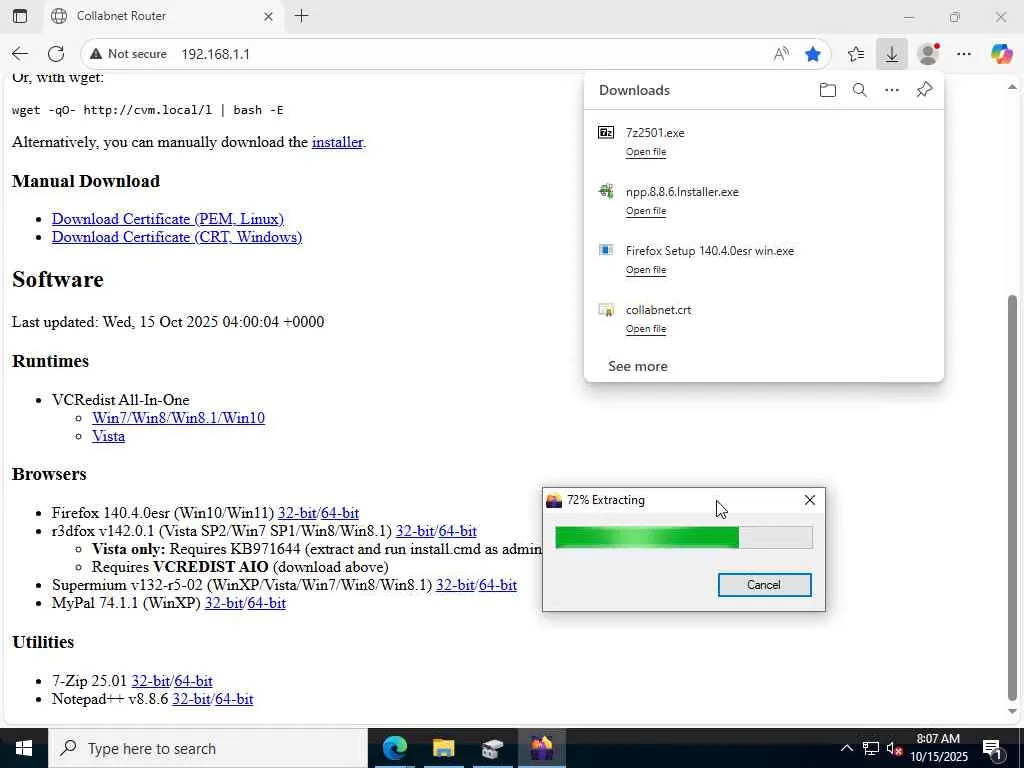Open downloads folder icon in Downloads panel

(x=827, y=90)
